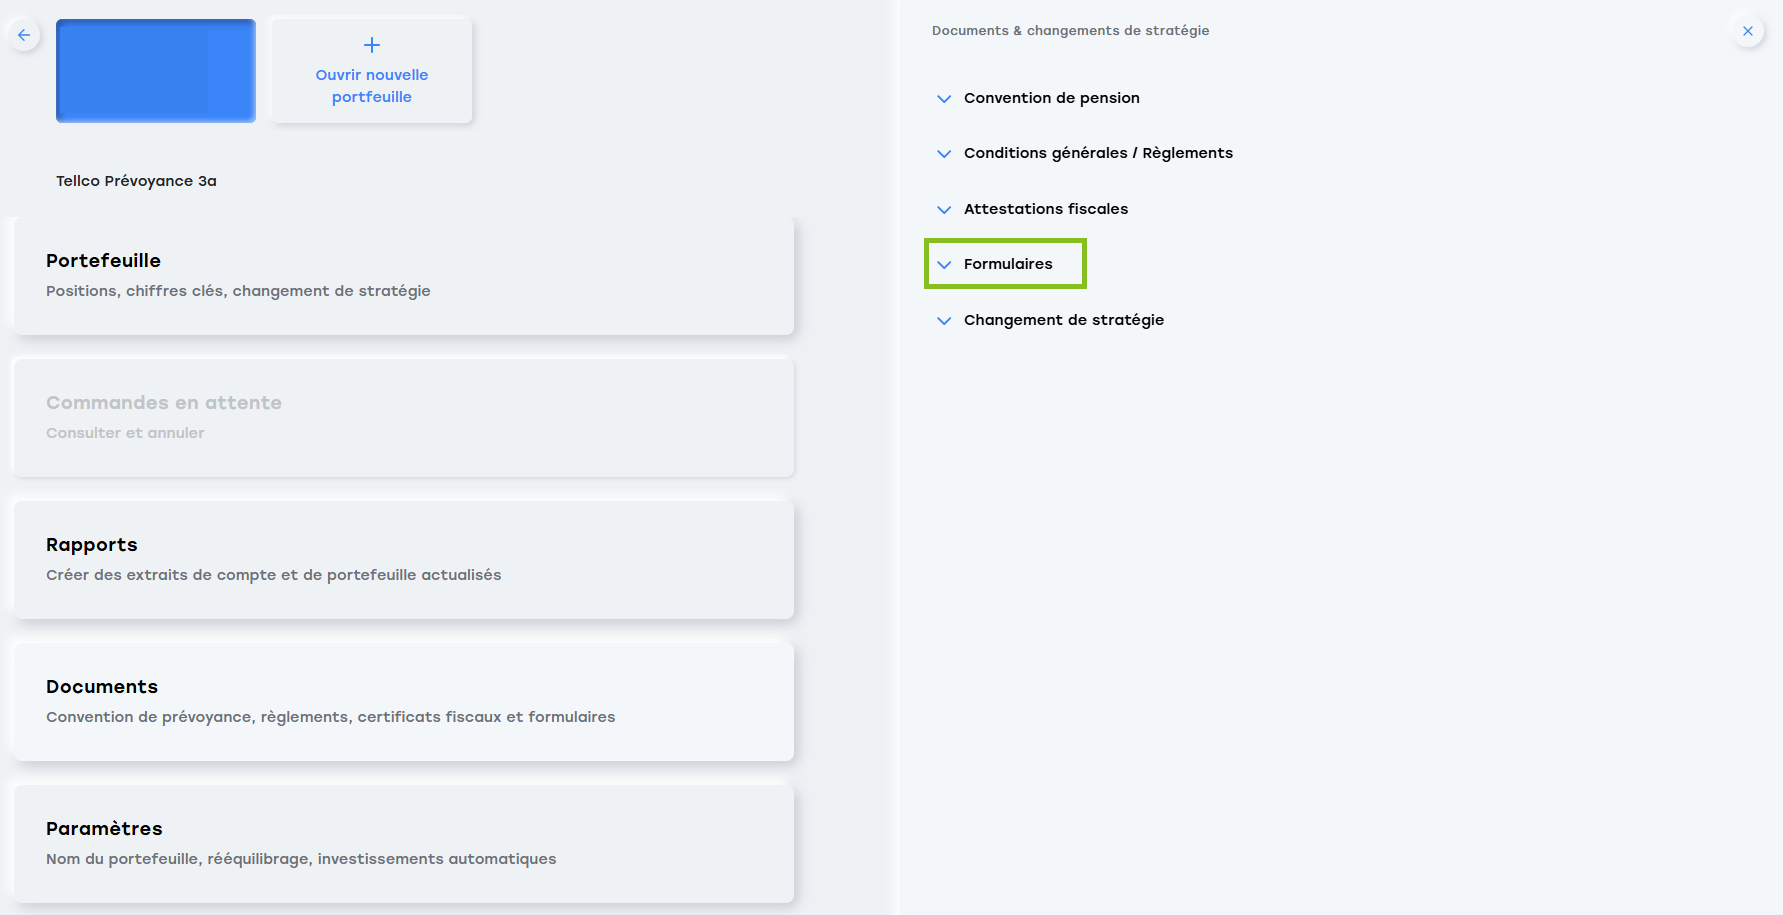This screenshot has height=915, width=1783.
Task: Open the Attestations fiscales section
Action: coord(1045,209)
